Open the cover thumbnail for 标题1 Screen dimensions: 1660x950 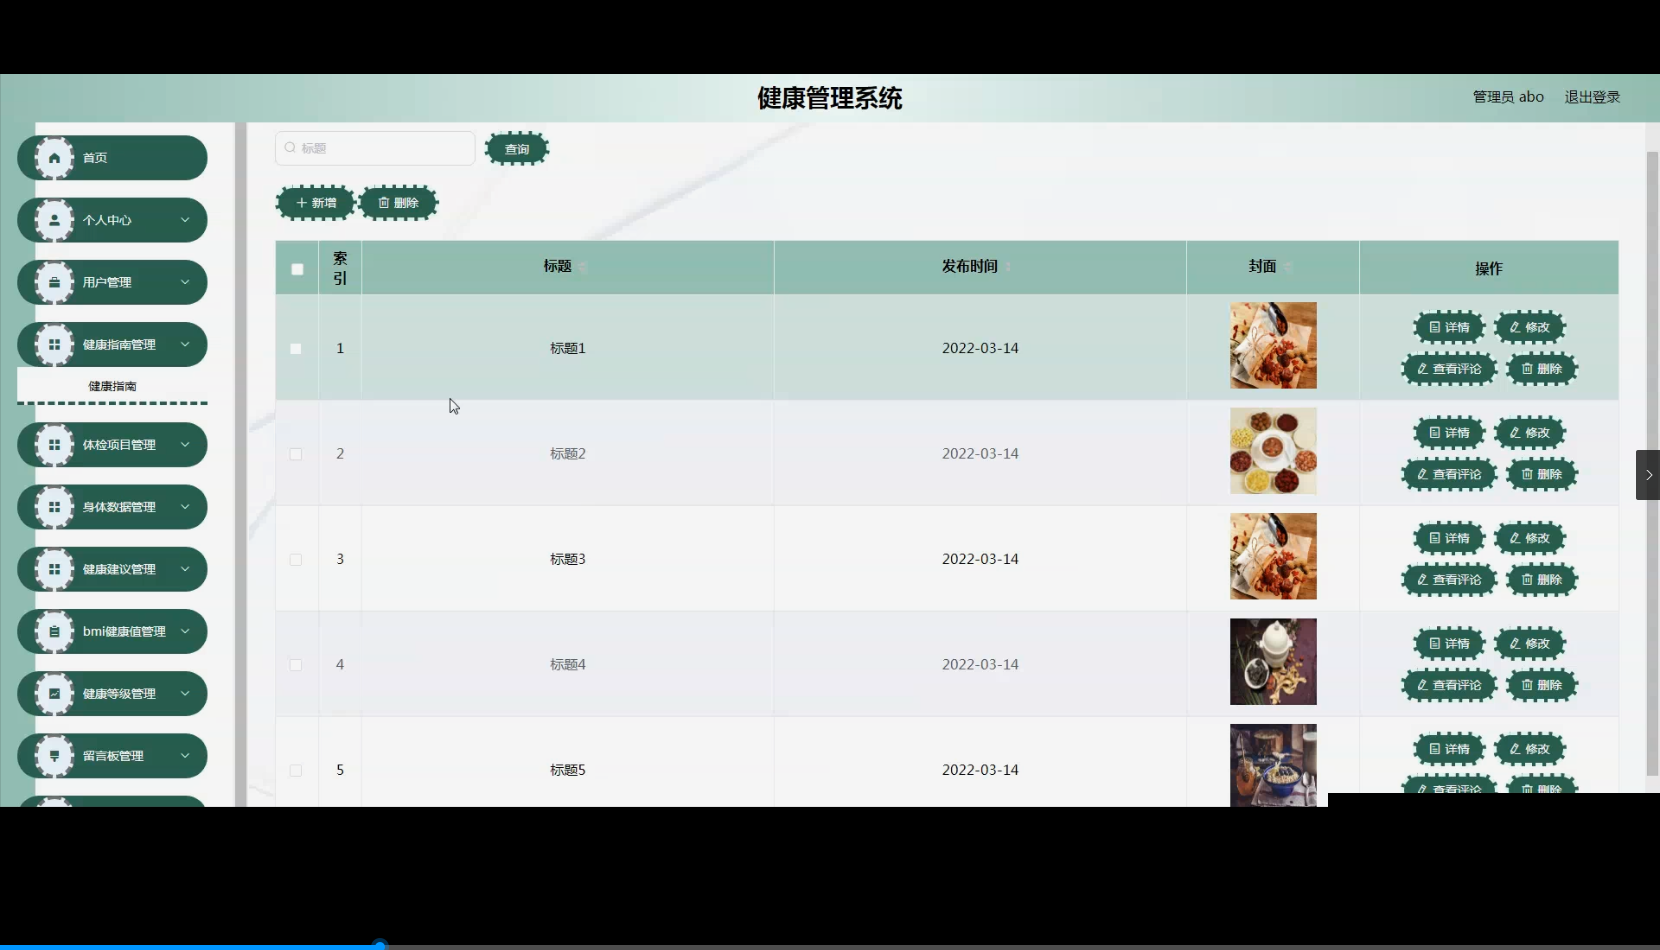pyautogui.click(x=1273, y=346)
